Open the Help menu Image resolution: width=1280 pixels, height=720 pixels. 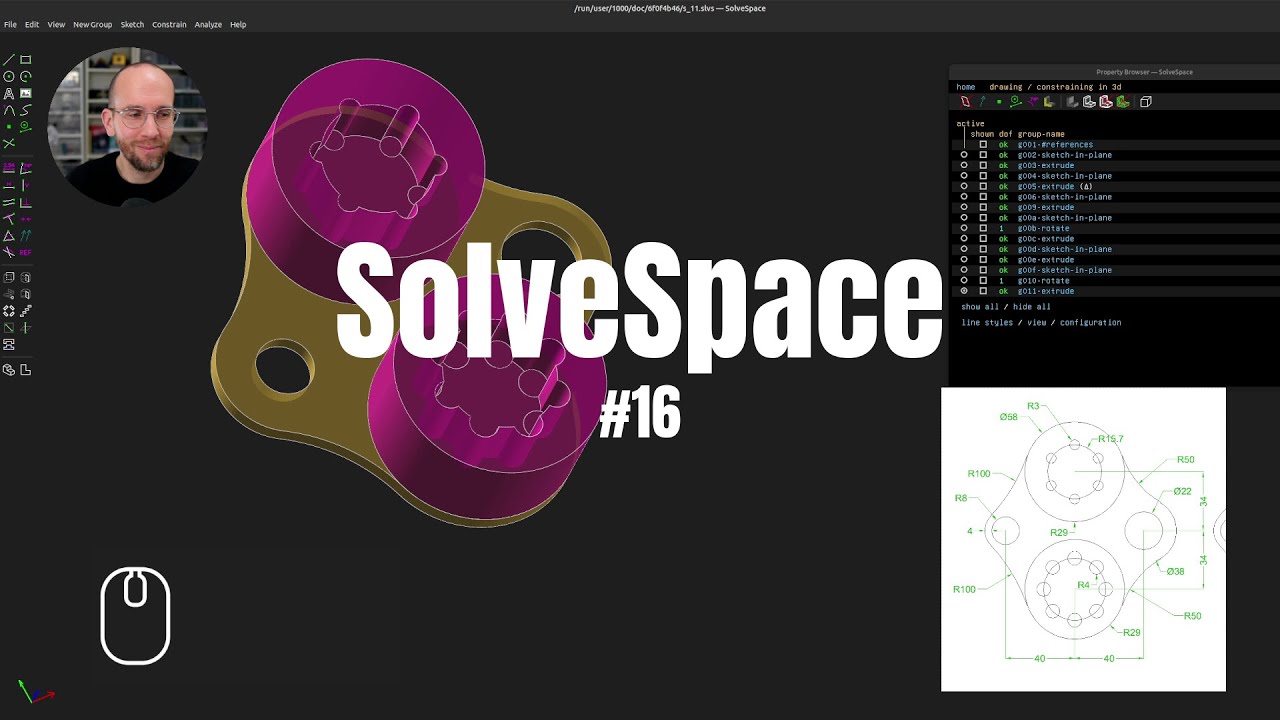coord(238,24)
